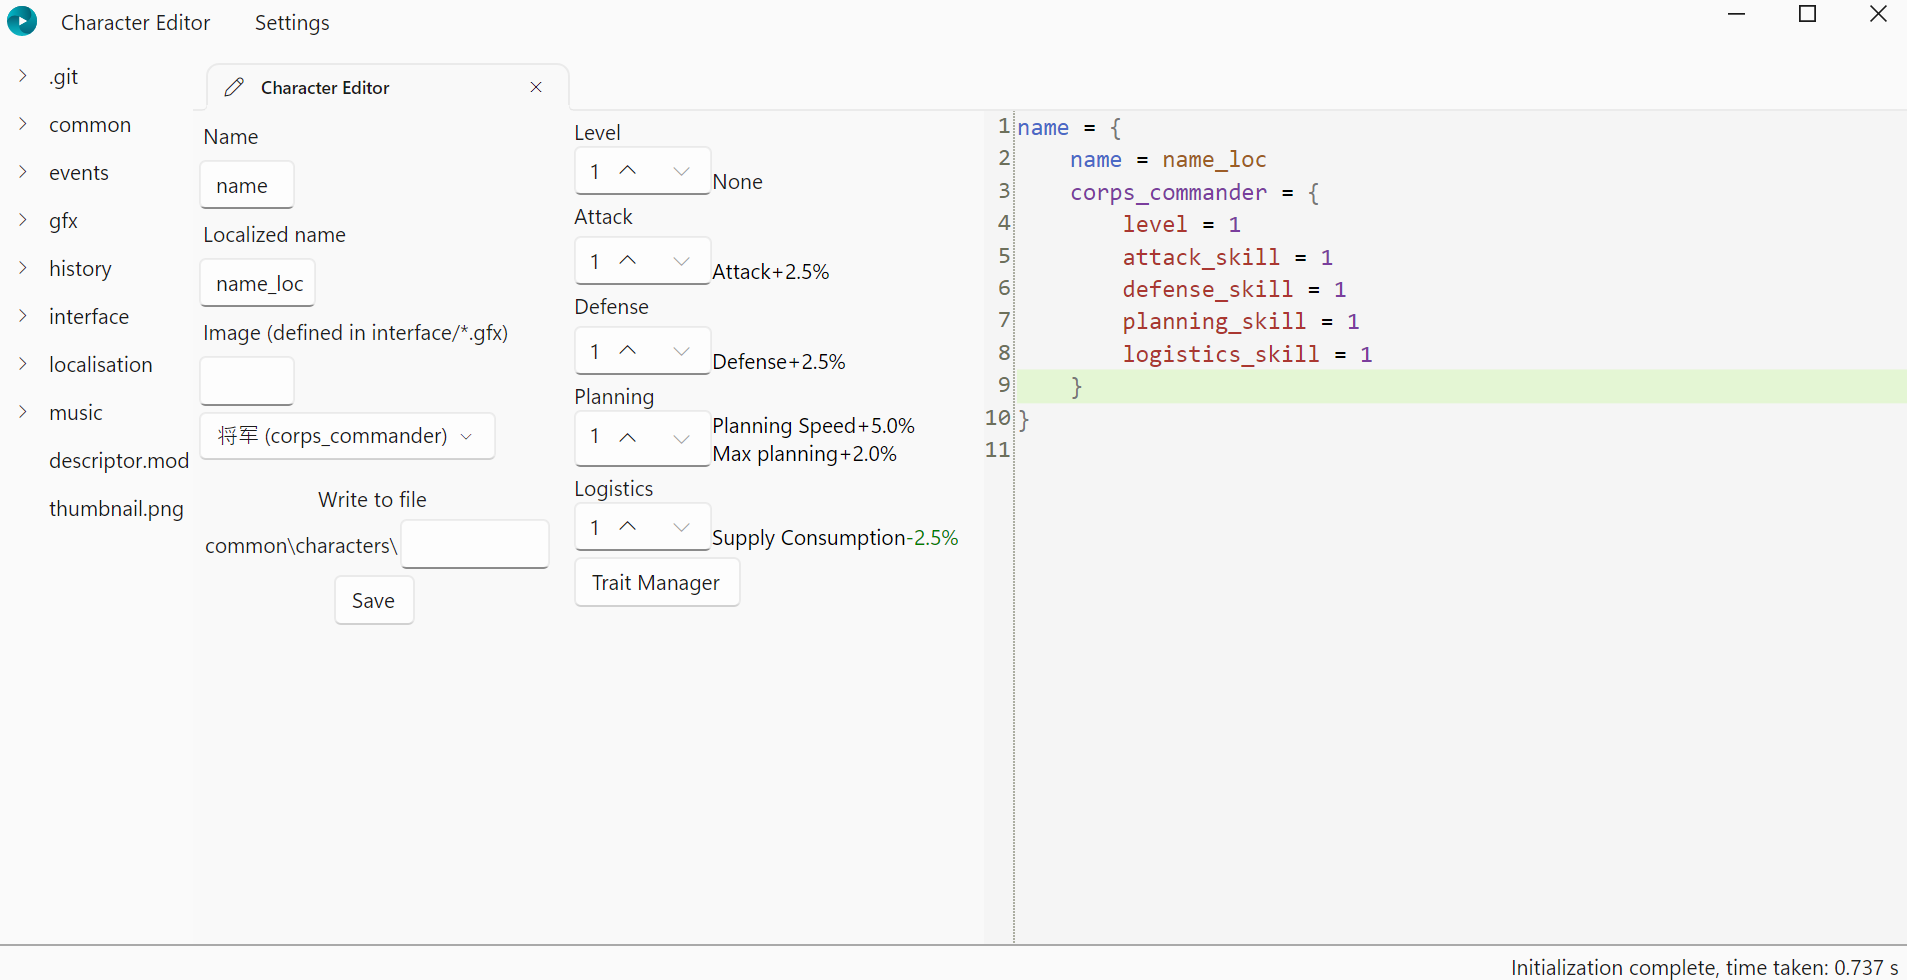Click code line 'level = 1'
Screen dimensions: 1907x980
click(x=1181, y=224)
